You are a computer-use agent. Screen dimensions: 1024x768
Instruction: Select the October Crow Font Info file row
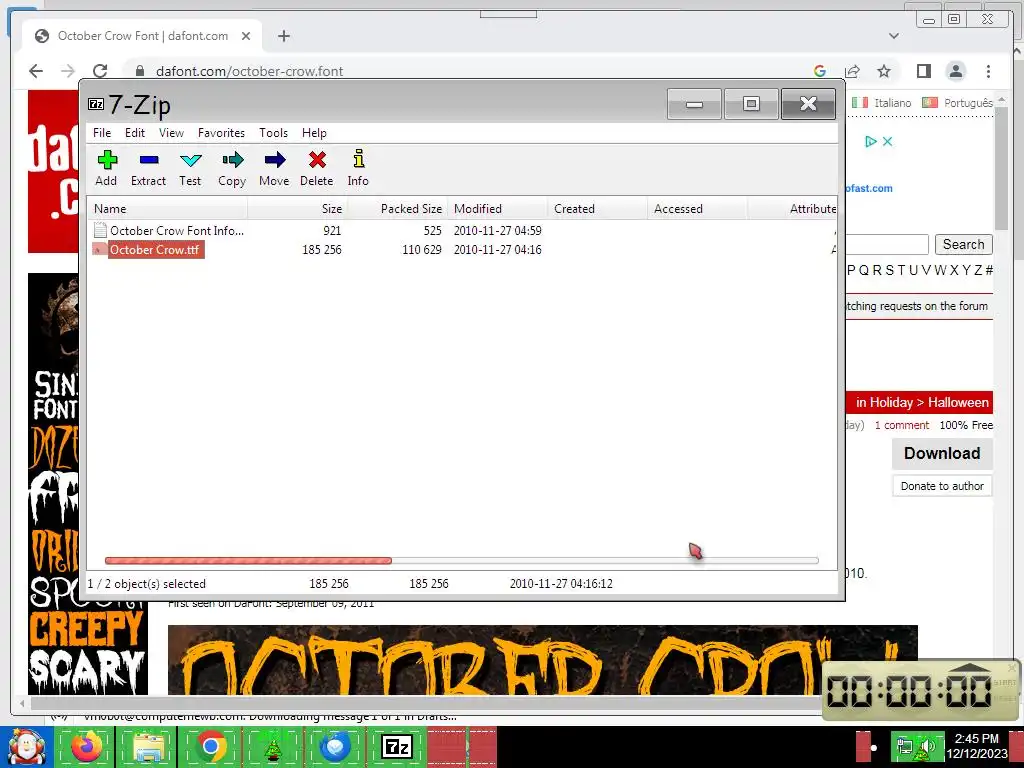(462, 231)
